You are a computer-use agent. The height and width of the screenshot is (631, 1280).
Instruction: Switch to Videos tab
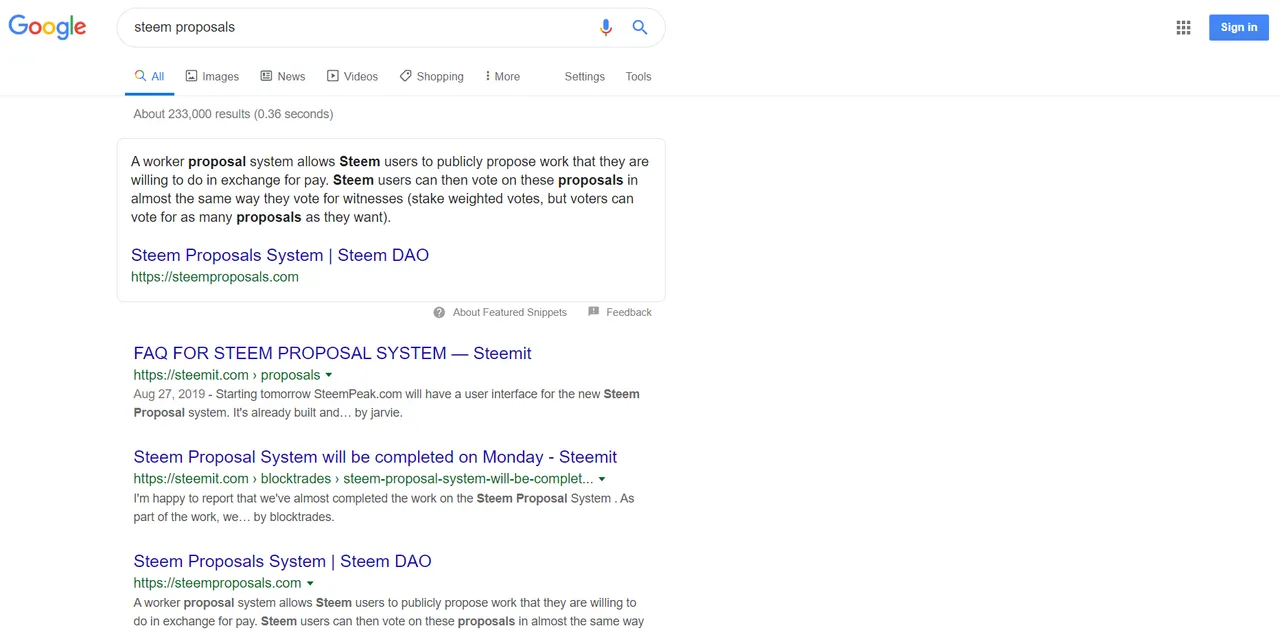[353, 76]
